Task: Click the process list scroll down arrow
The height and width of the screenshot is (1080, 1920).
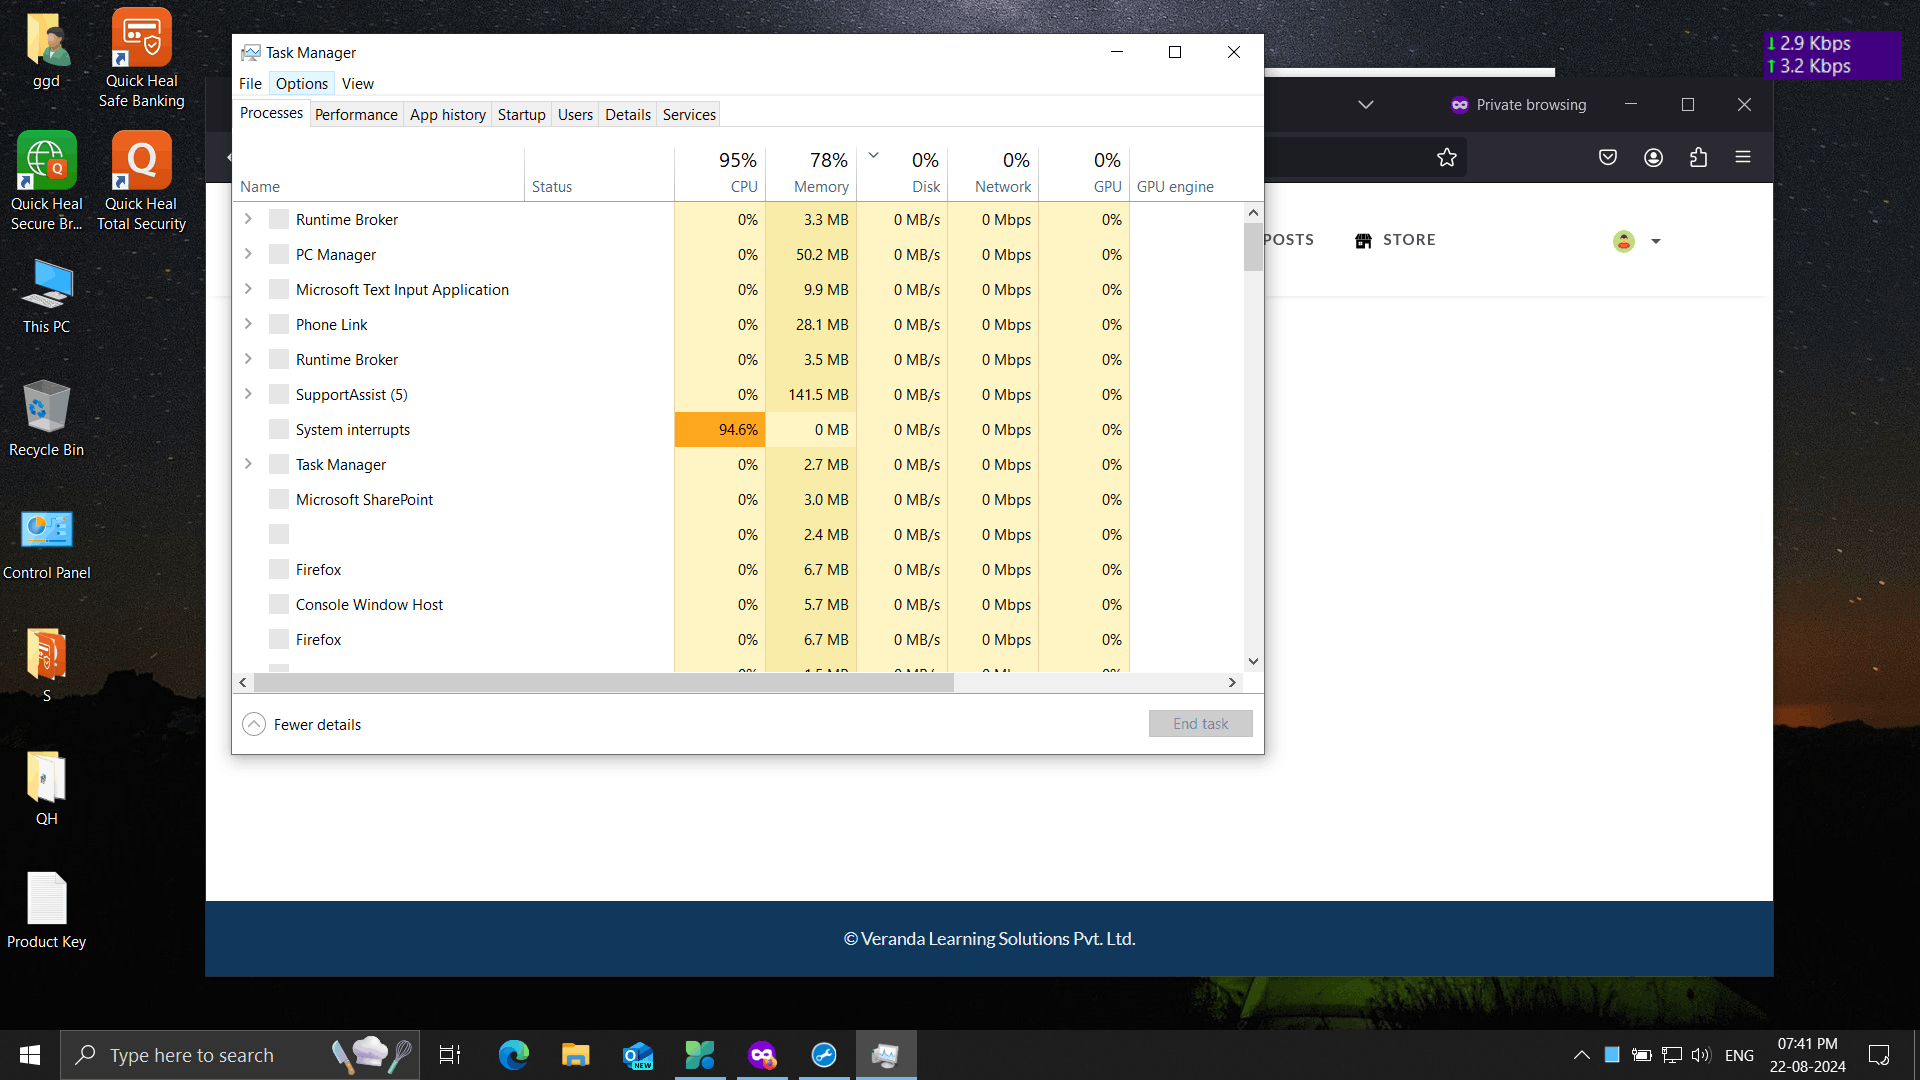Action: [x=1253, y=661]
